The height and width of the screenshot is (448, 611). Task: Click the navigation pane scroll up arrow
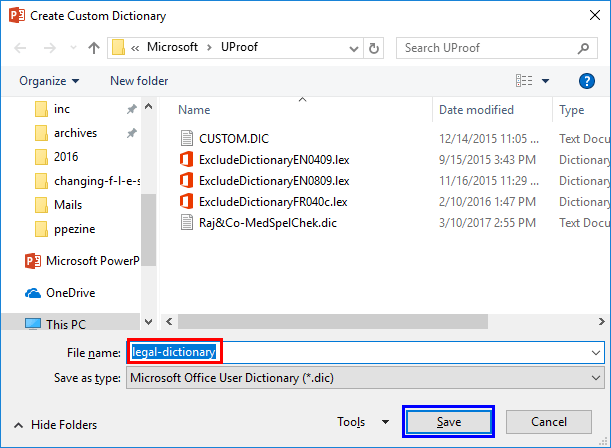pos(148,106)
